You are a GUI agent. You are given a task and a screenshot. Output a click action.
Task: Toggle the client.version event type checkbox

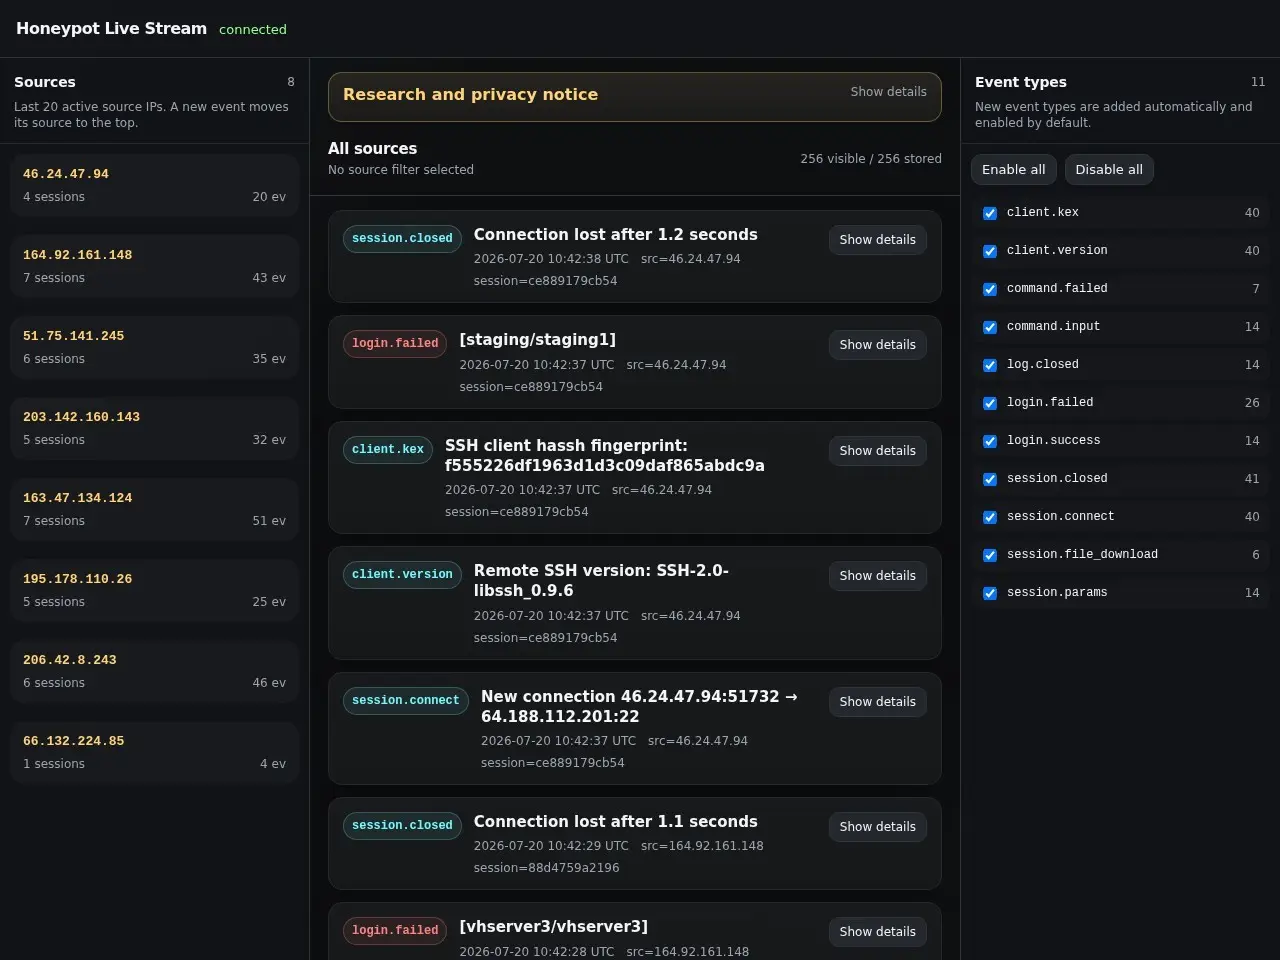(990, 251)
